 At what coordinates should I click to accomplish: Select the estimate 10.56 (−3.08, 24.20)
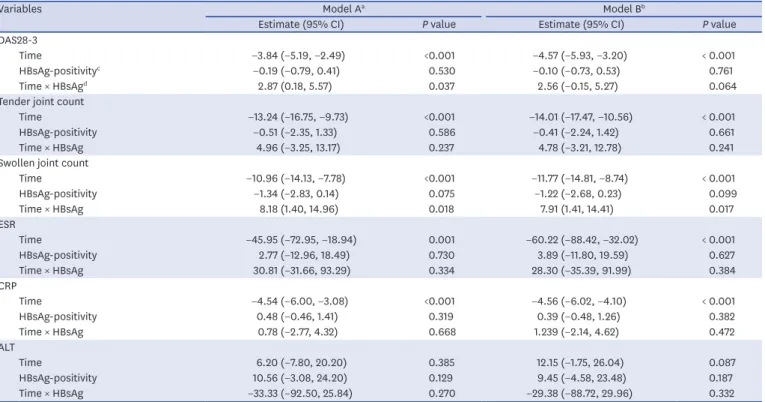(x=300, y=378)
